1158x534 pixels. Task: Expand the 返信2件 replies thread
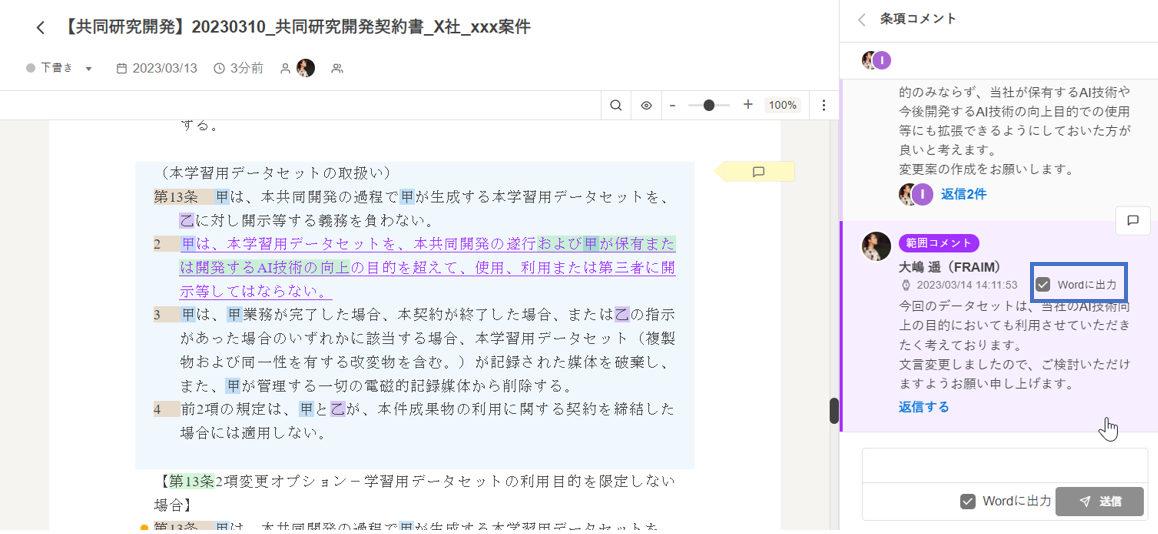[x=963, y=194]
